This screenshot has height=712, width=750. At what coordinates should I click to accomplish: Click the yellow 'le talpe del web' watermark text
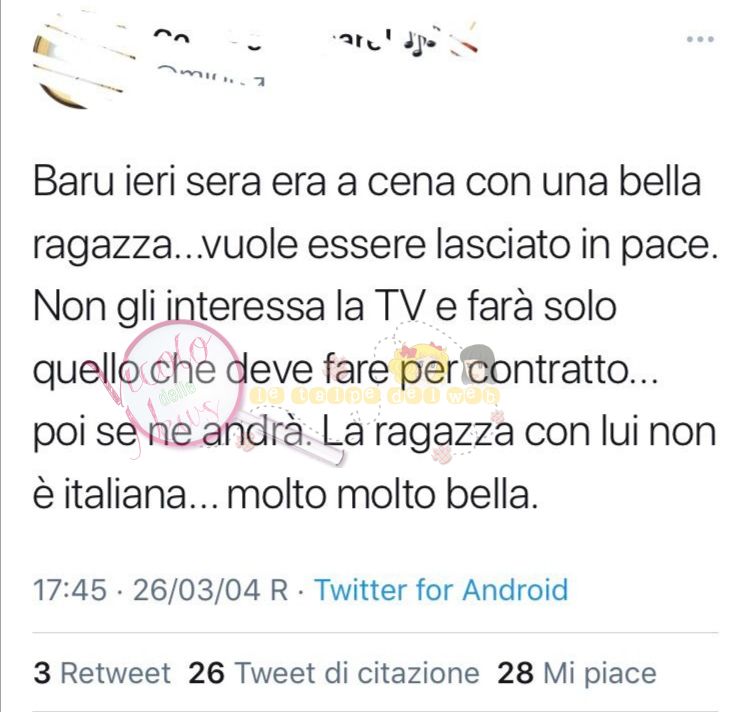pos(375,395)
